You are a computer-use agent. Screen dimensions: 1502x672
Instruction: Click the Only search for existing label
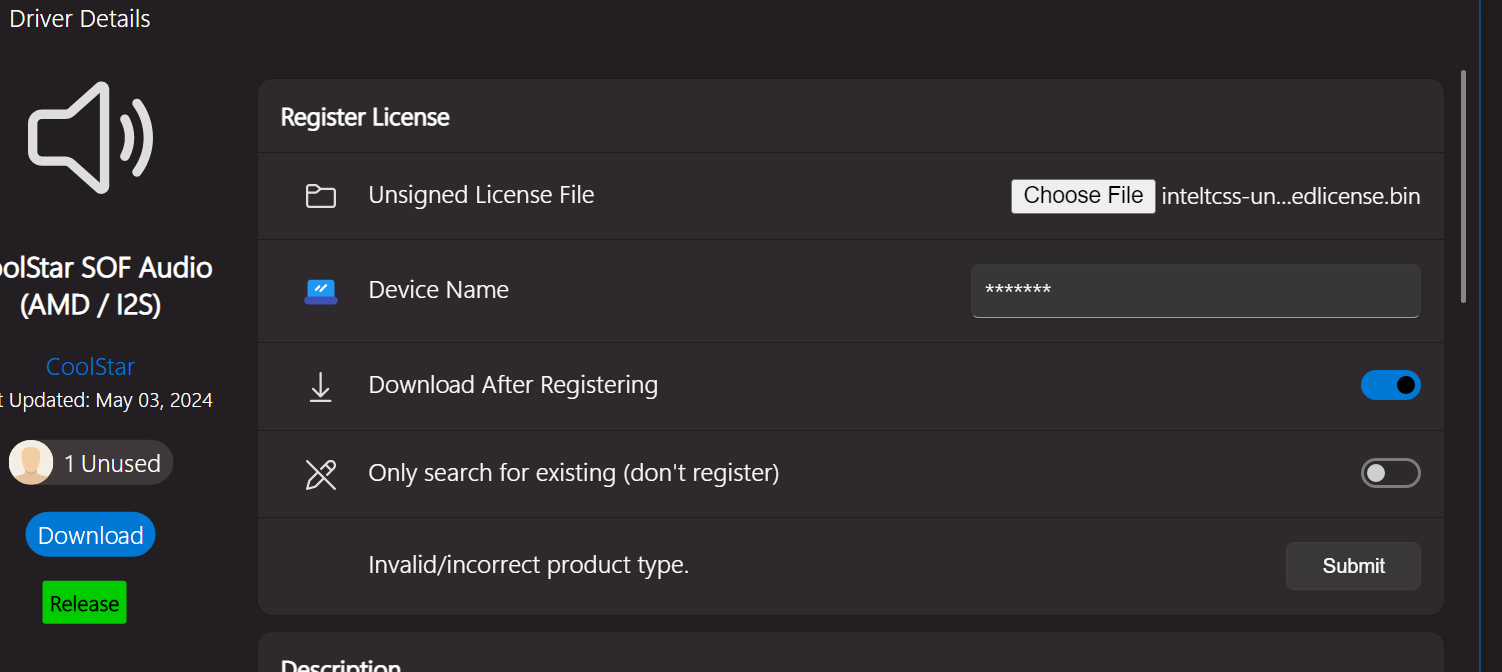[574, 473]
